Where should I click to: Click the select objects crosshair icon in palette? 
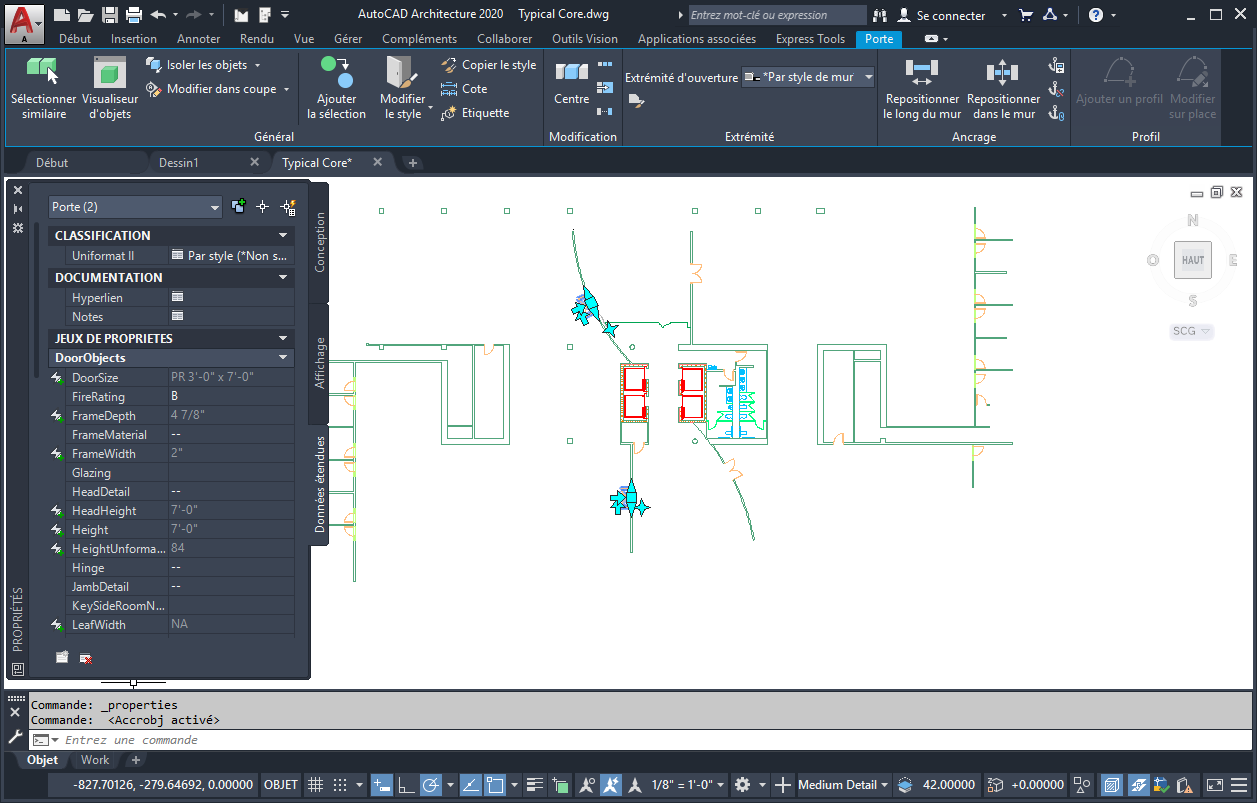click(x=263, y=207)
